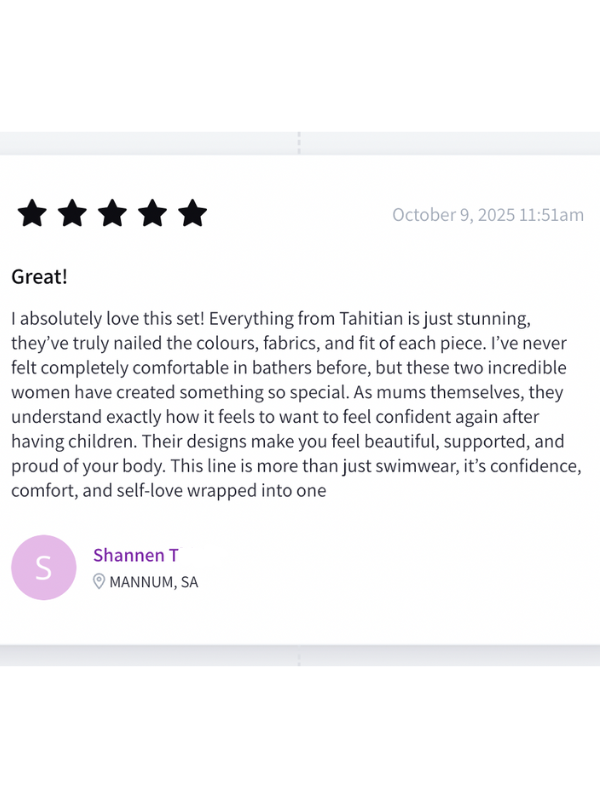
Task: Click the fifth and last rating star
Action: 192,213
